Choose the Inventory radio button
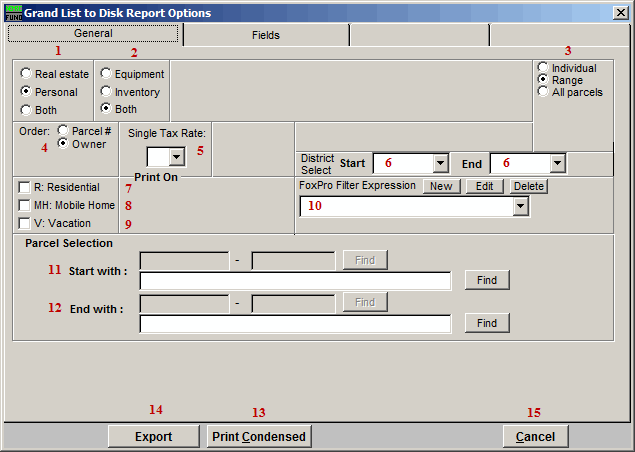 click(x=106, y=92)
